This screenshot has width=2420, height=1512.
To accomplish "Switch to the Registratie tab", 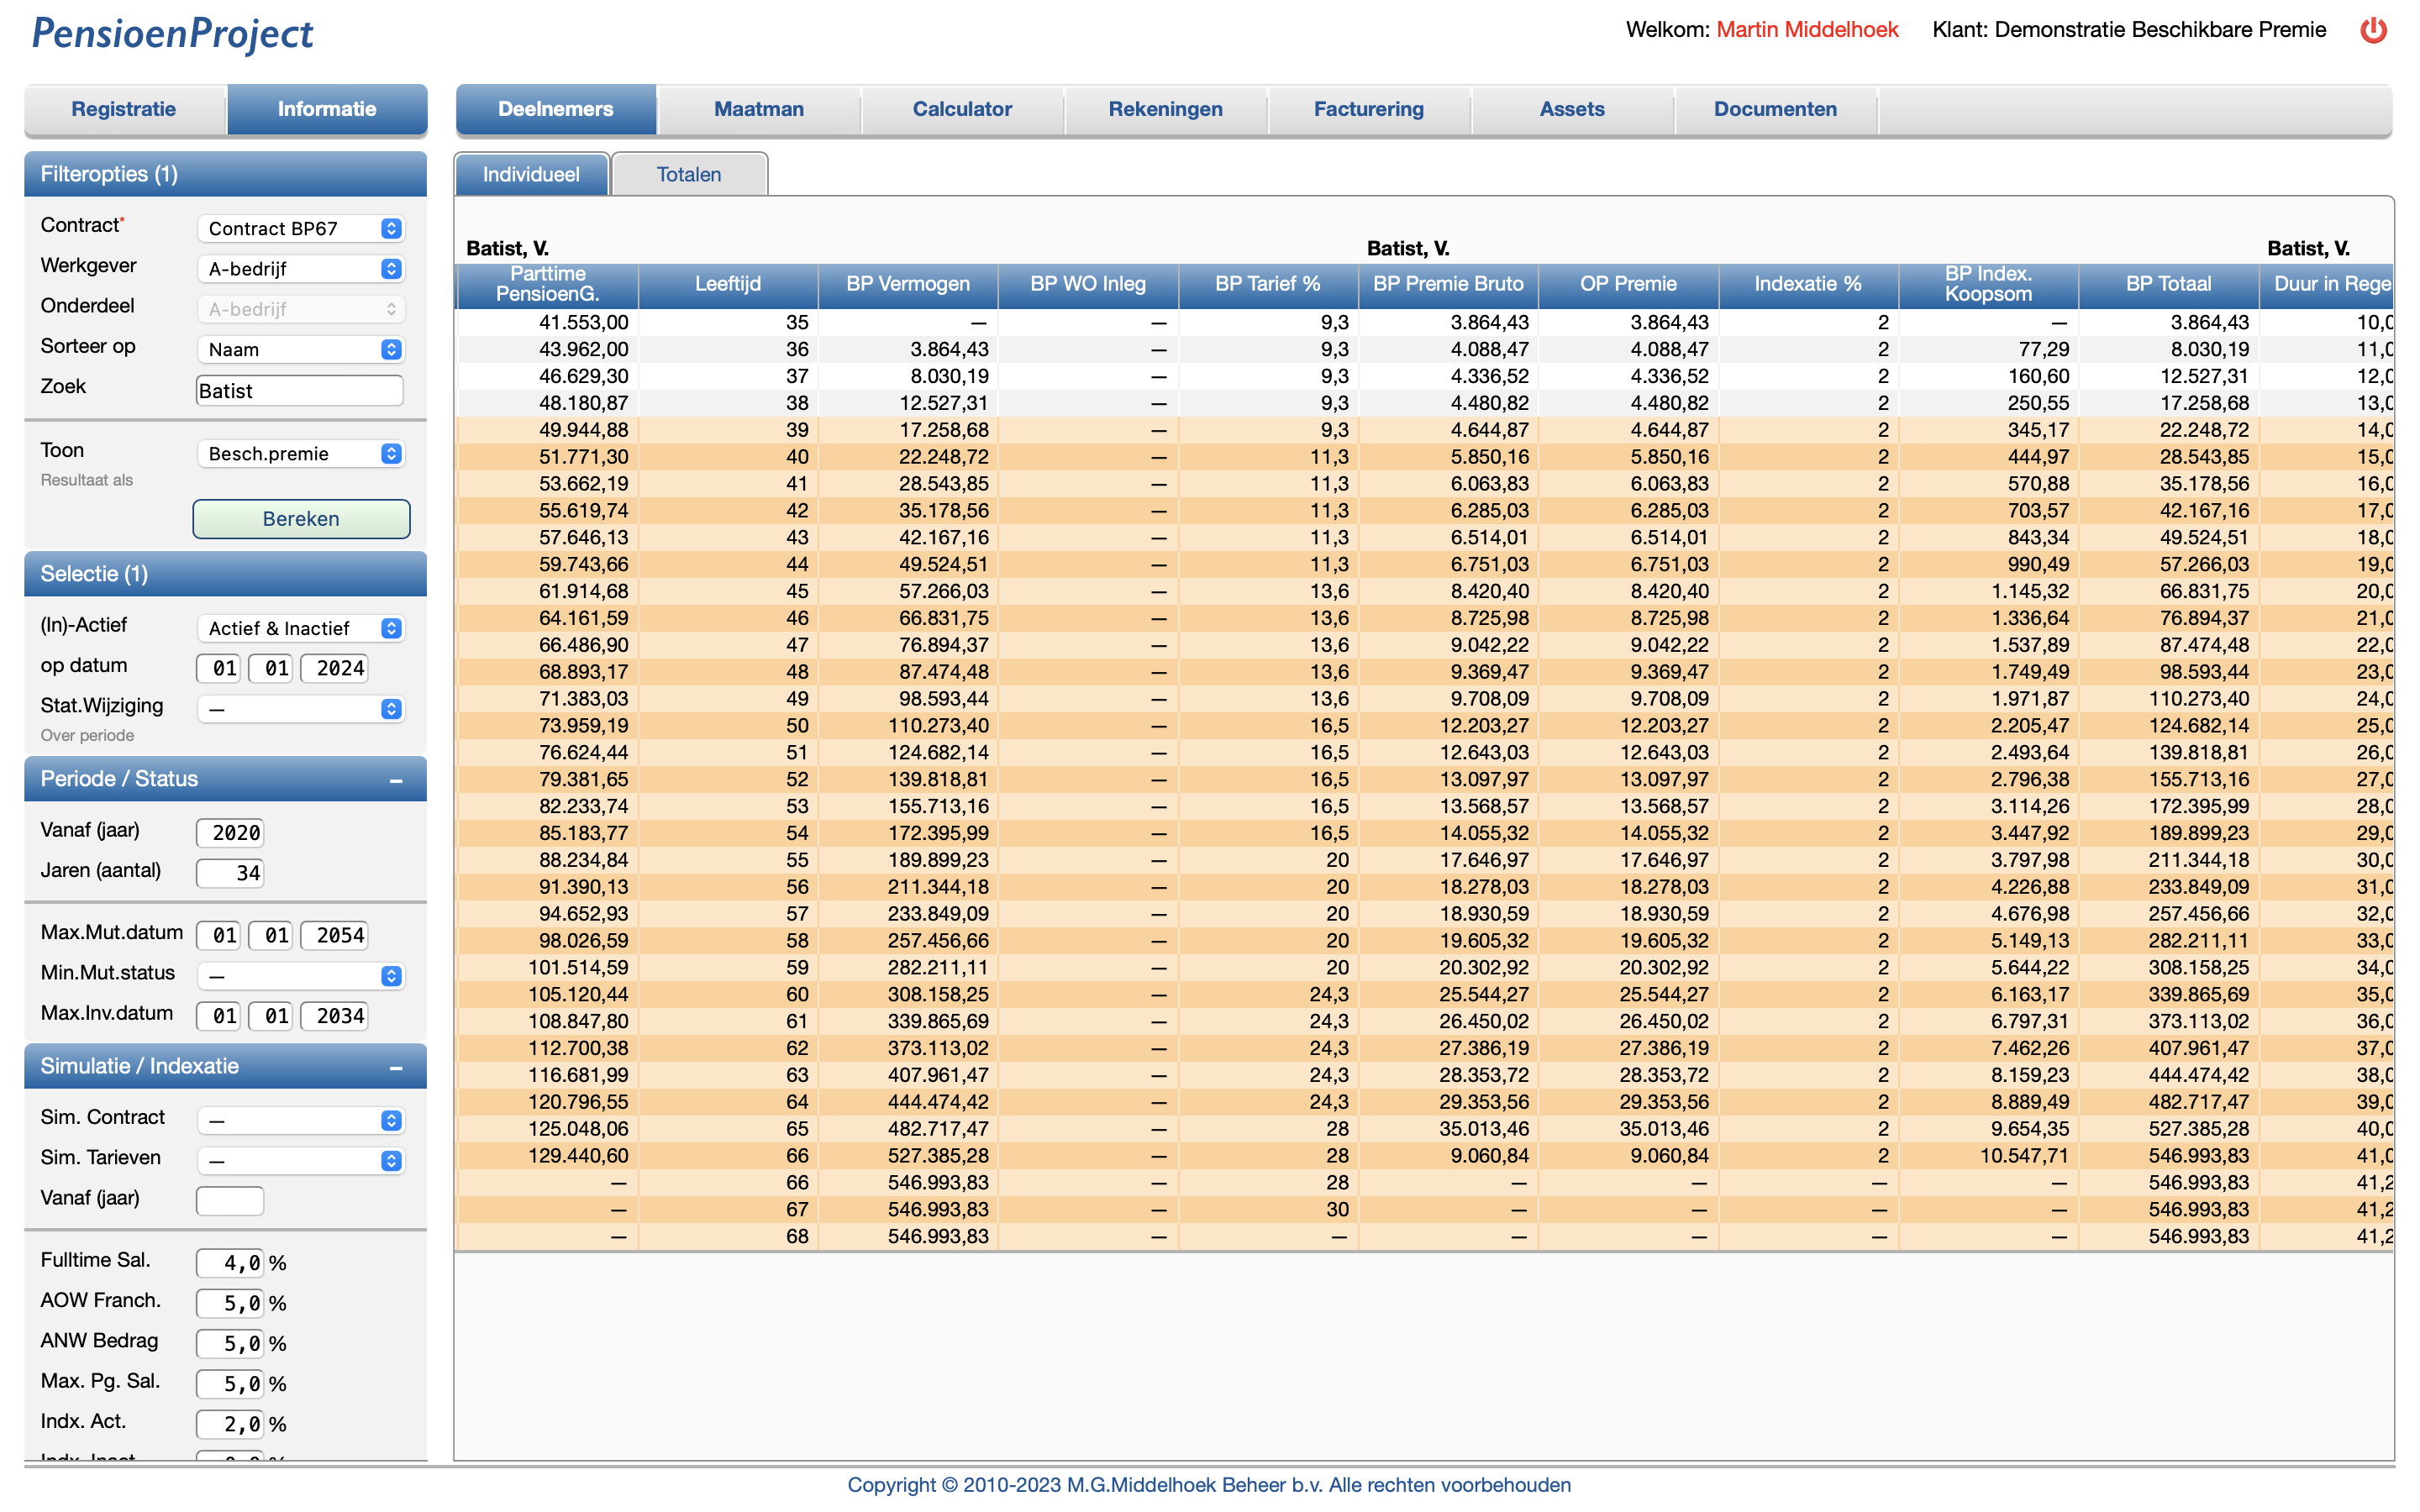I will (x=124, y=109).
